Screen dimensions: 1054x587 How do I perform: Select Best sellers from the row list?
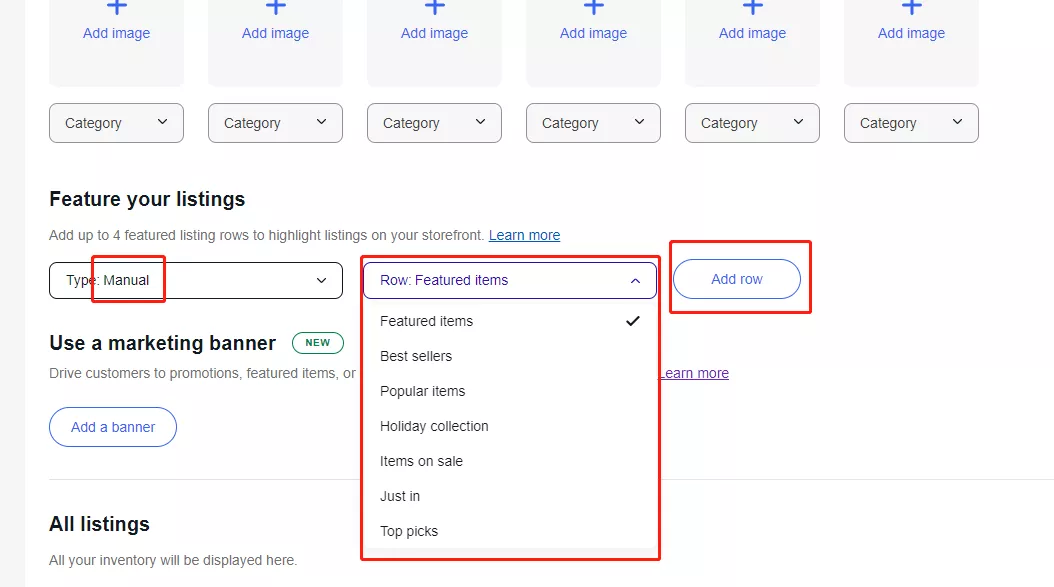click(x=416, y=356)
